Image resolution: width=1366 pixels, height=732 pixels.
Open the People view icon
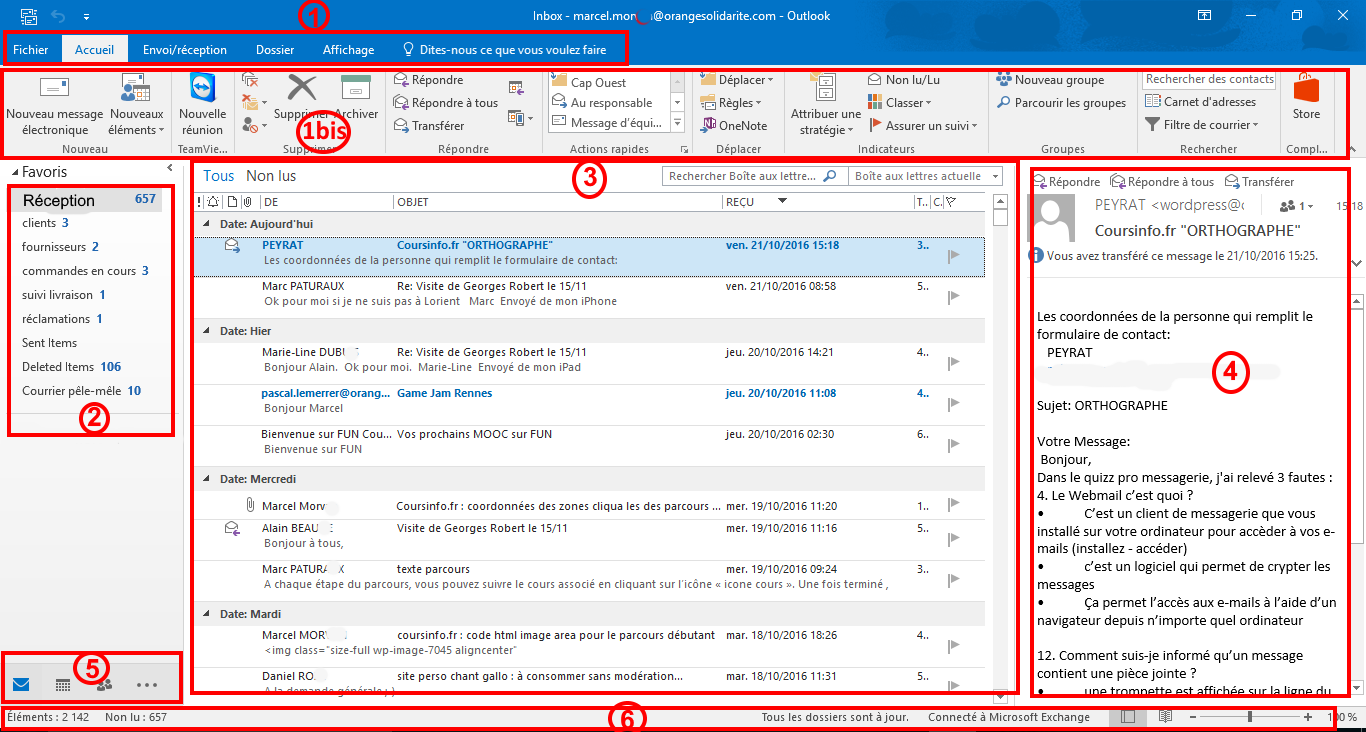(104, 684)
